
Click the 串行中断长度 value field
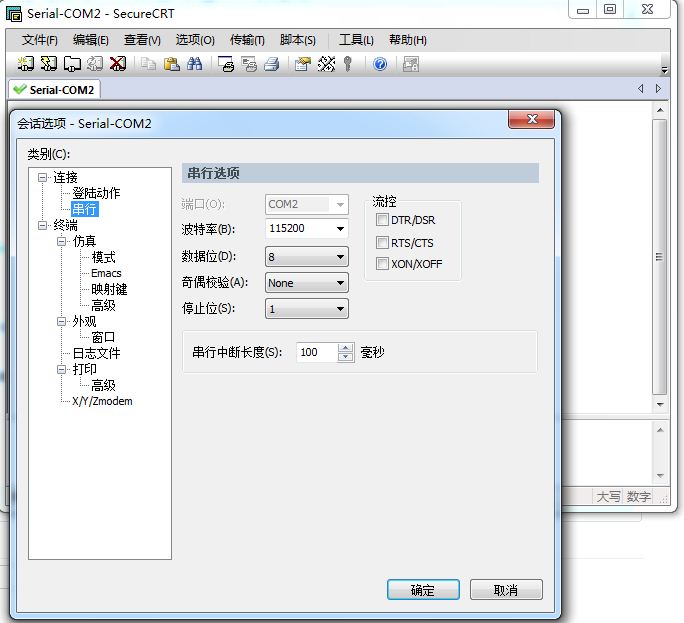(x=317, y=353)
